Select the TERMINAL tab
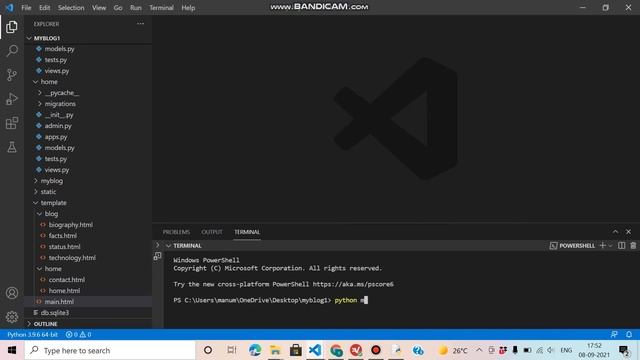The width and height of the screenshot is (640, 360). [x=247, y=232]
